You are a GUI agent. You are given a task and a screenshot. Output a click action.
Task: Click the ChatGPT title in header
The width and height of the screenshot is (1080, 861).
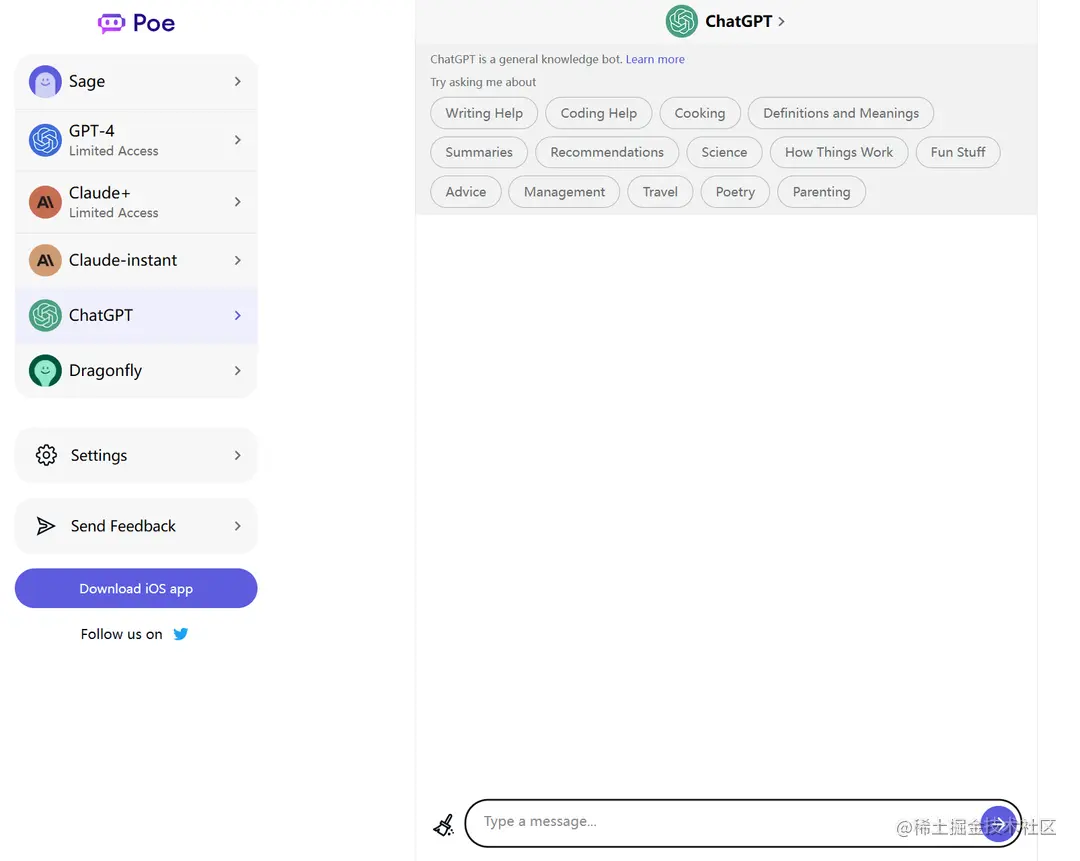click(x=738, y=21)
